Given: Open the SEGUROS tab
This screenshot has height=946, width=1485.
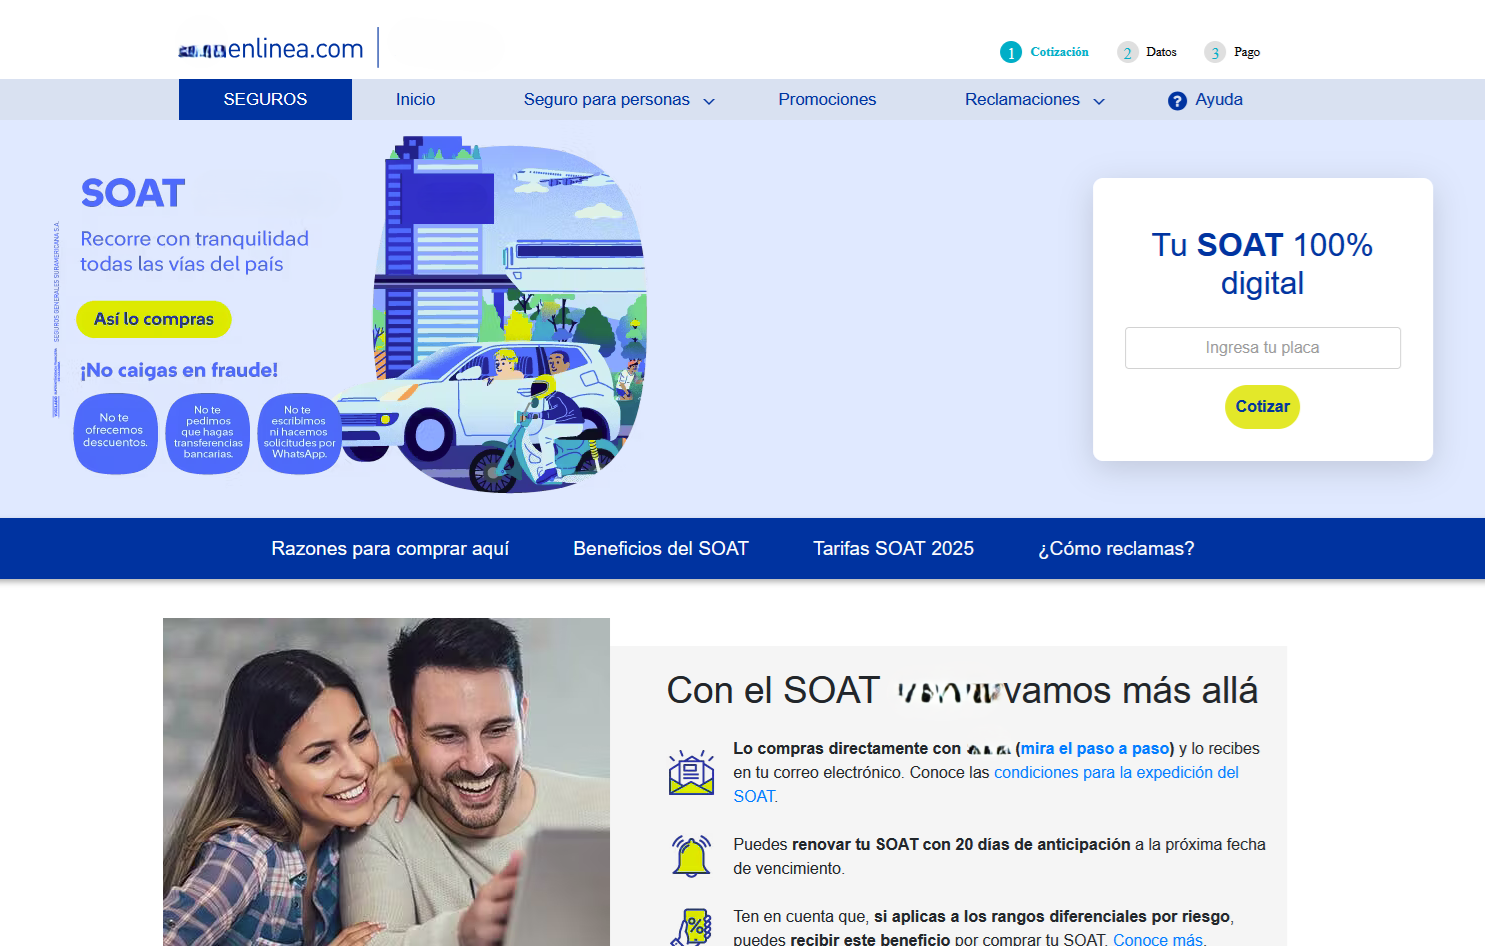Looking at the screenshot, I should pyautogui.click(x=265, y=100).
